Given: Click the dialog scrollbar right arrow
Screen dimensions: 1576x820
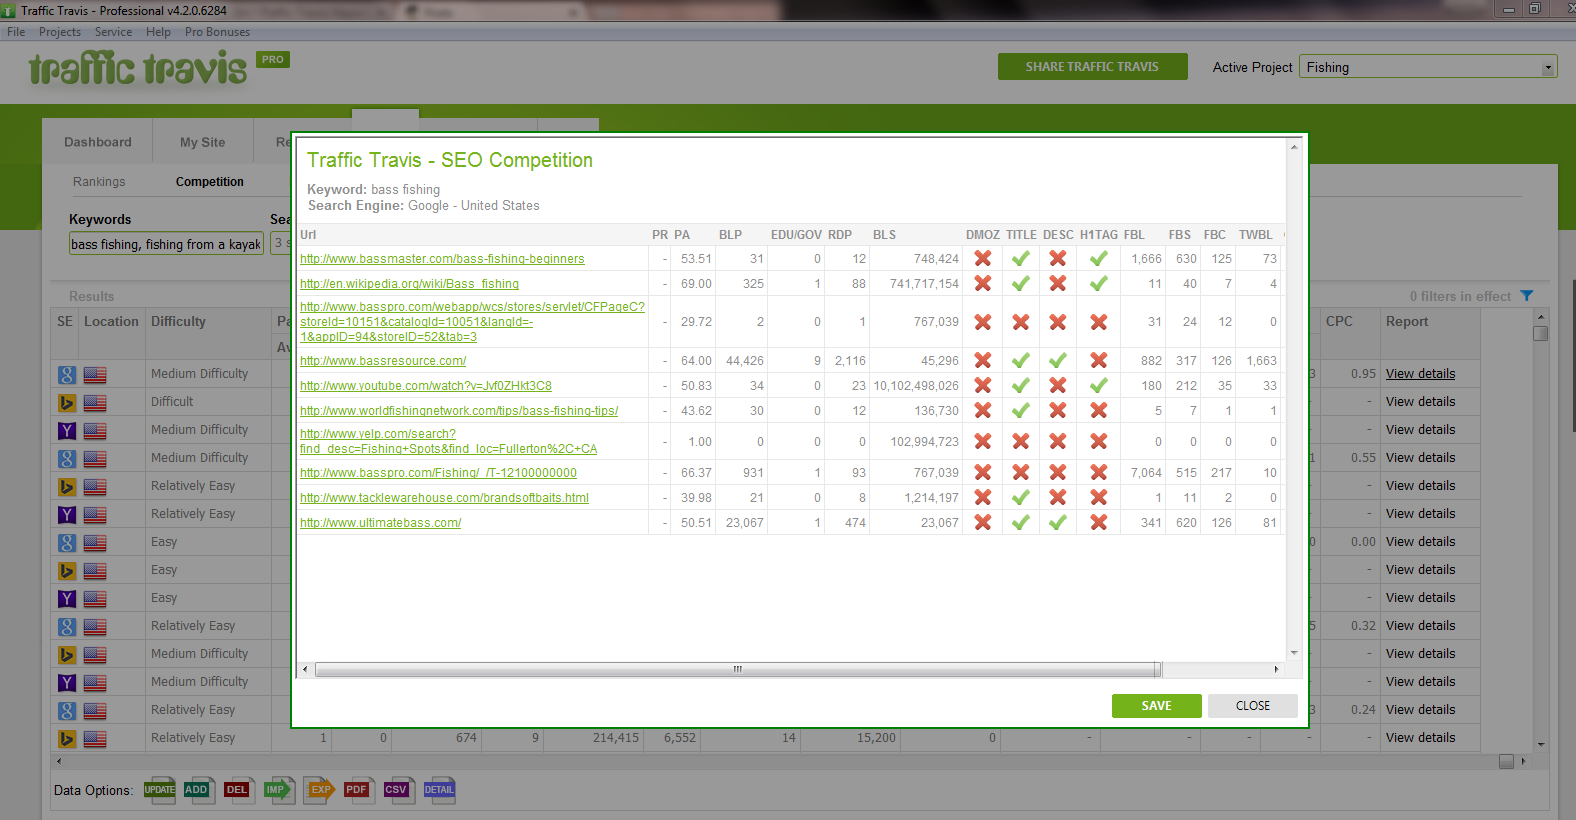Looking at the screenshot, I should point(1276,669).
